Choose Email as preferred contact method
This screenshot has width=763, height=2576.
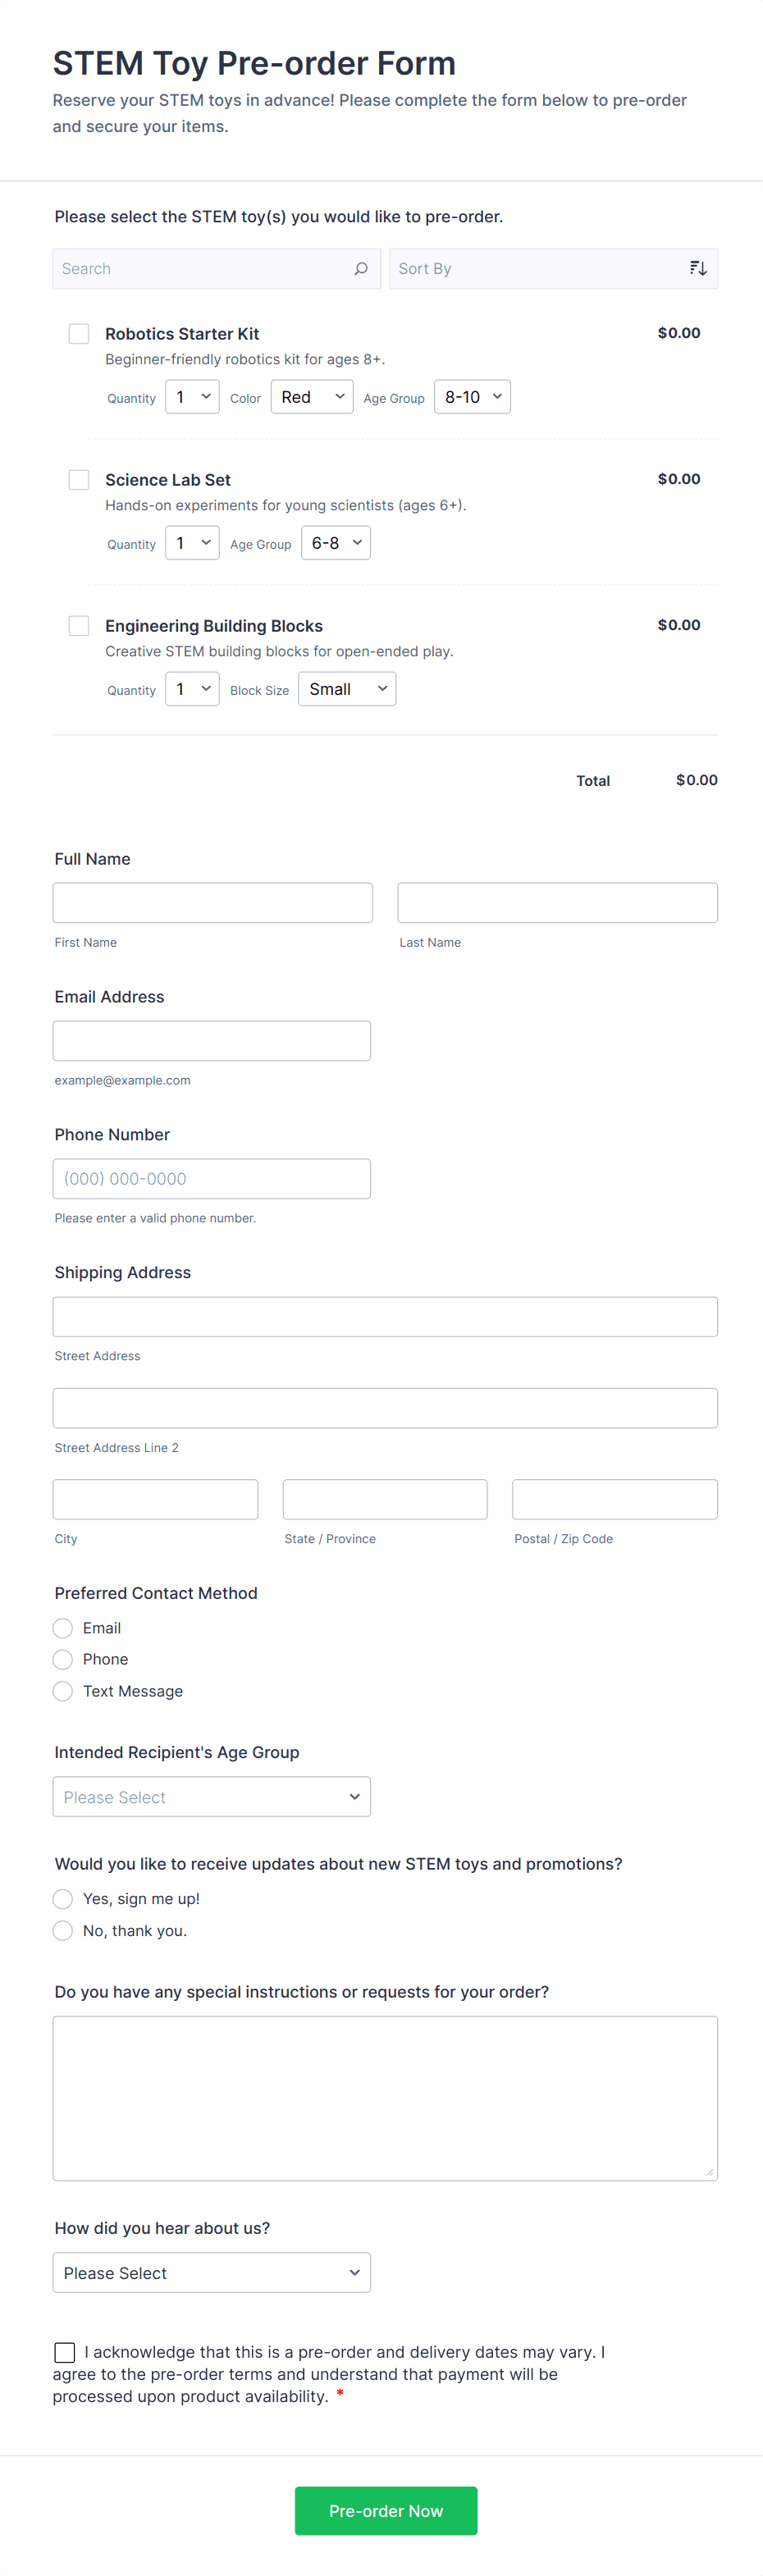(x=63, y=1628)
